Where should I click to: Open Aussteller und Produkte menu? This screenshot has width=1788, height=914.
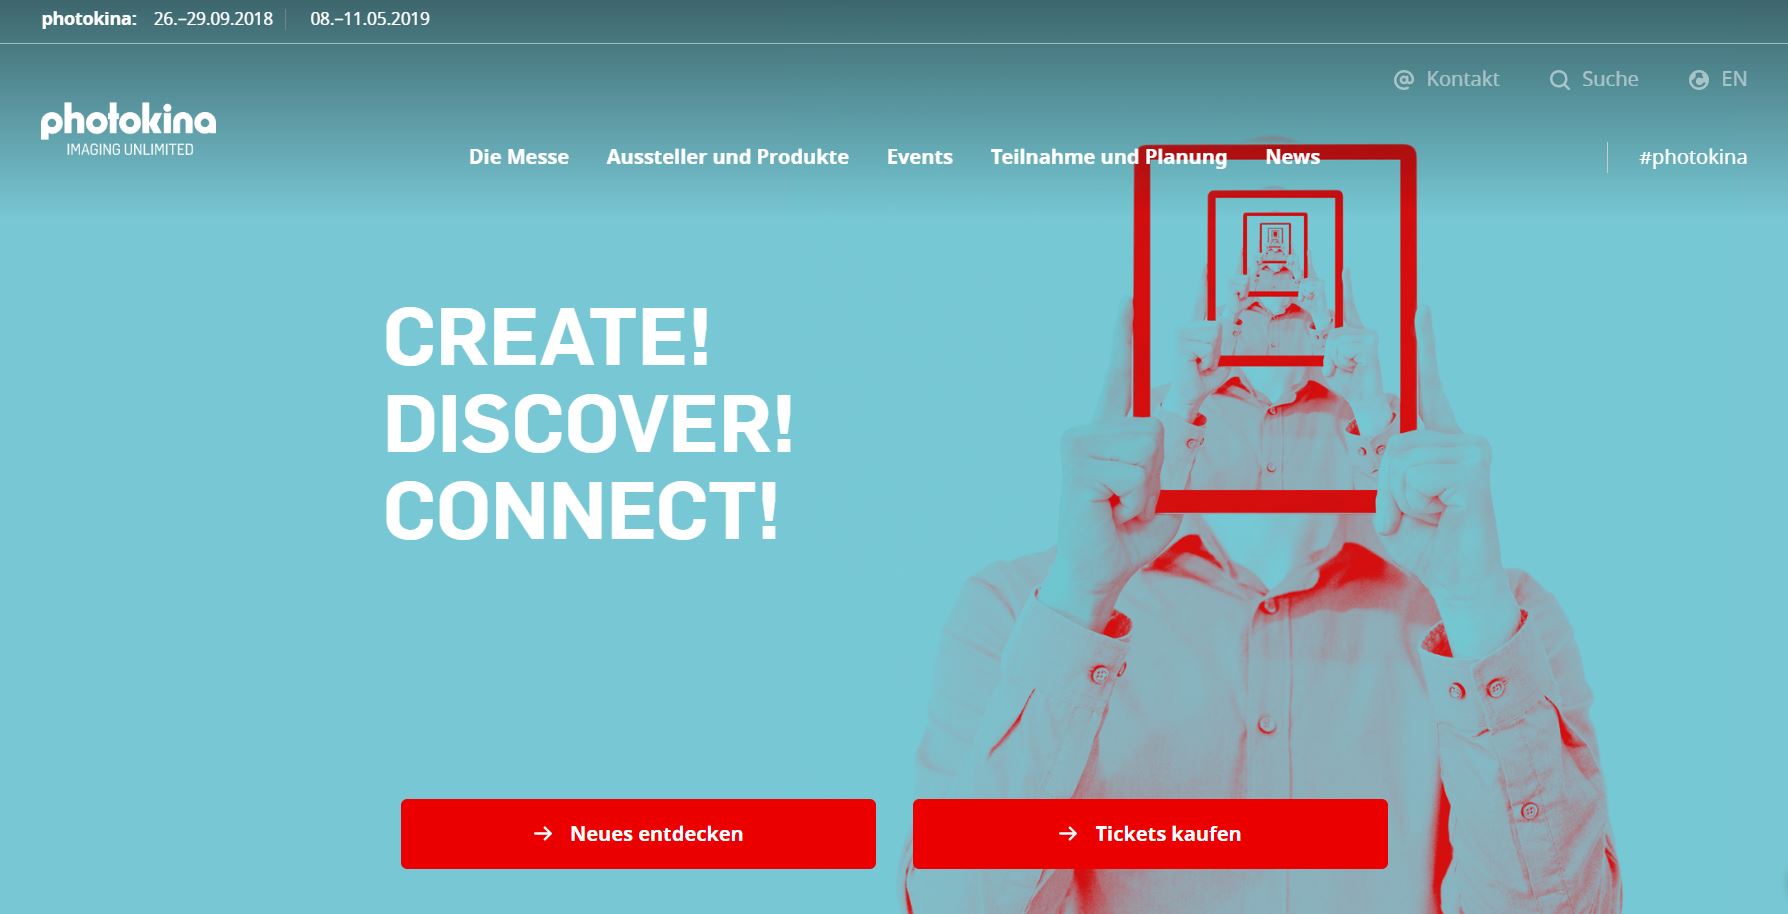727,157
